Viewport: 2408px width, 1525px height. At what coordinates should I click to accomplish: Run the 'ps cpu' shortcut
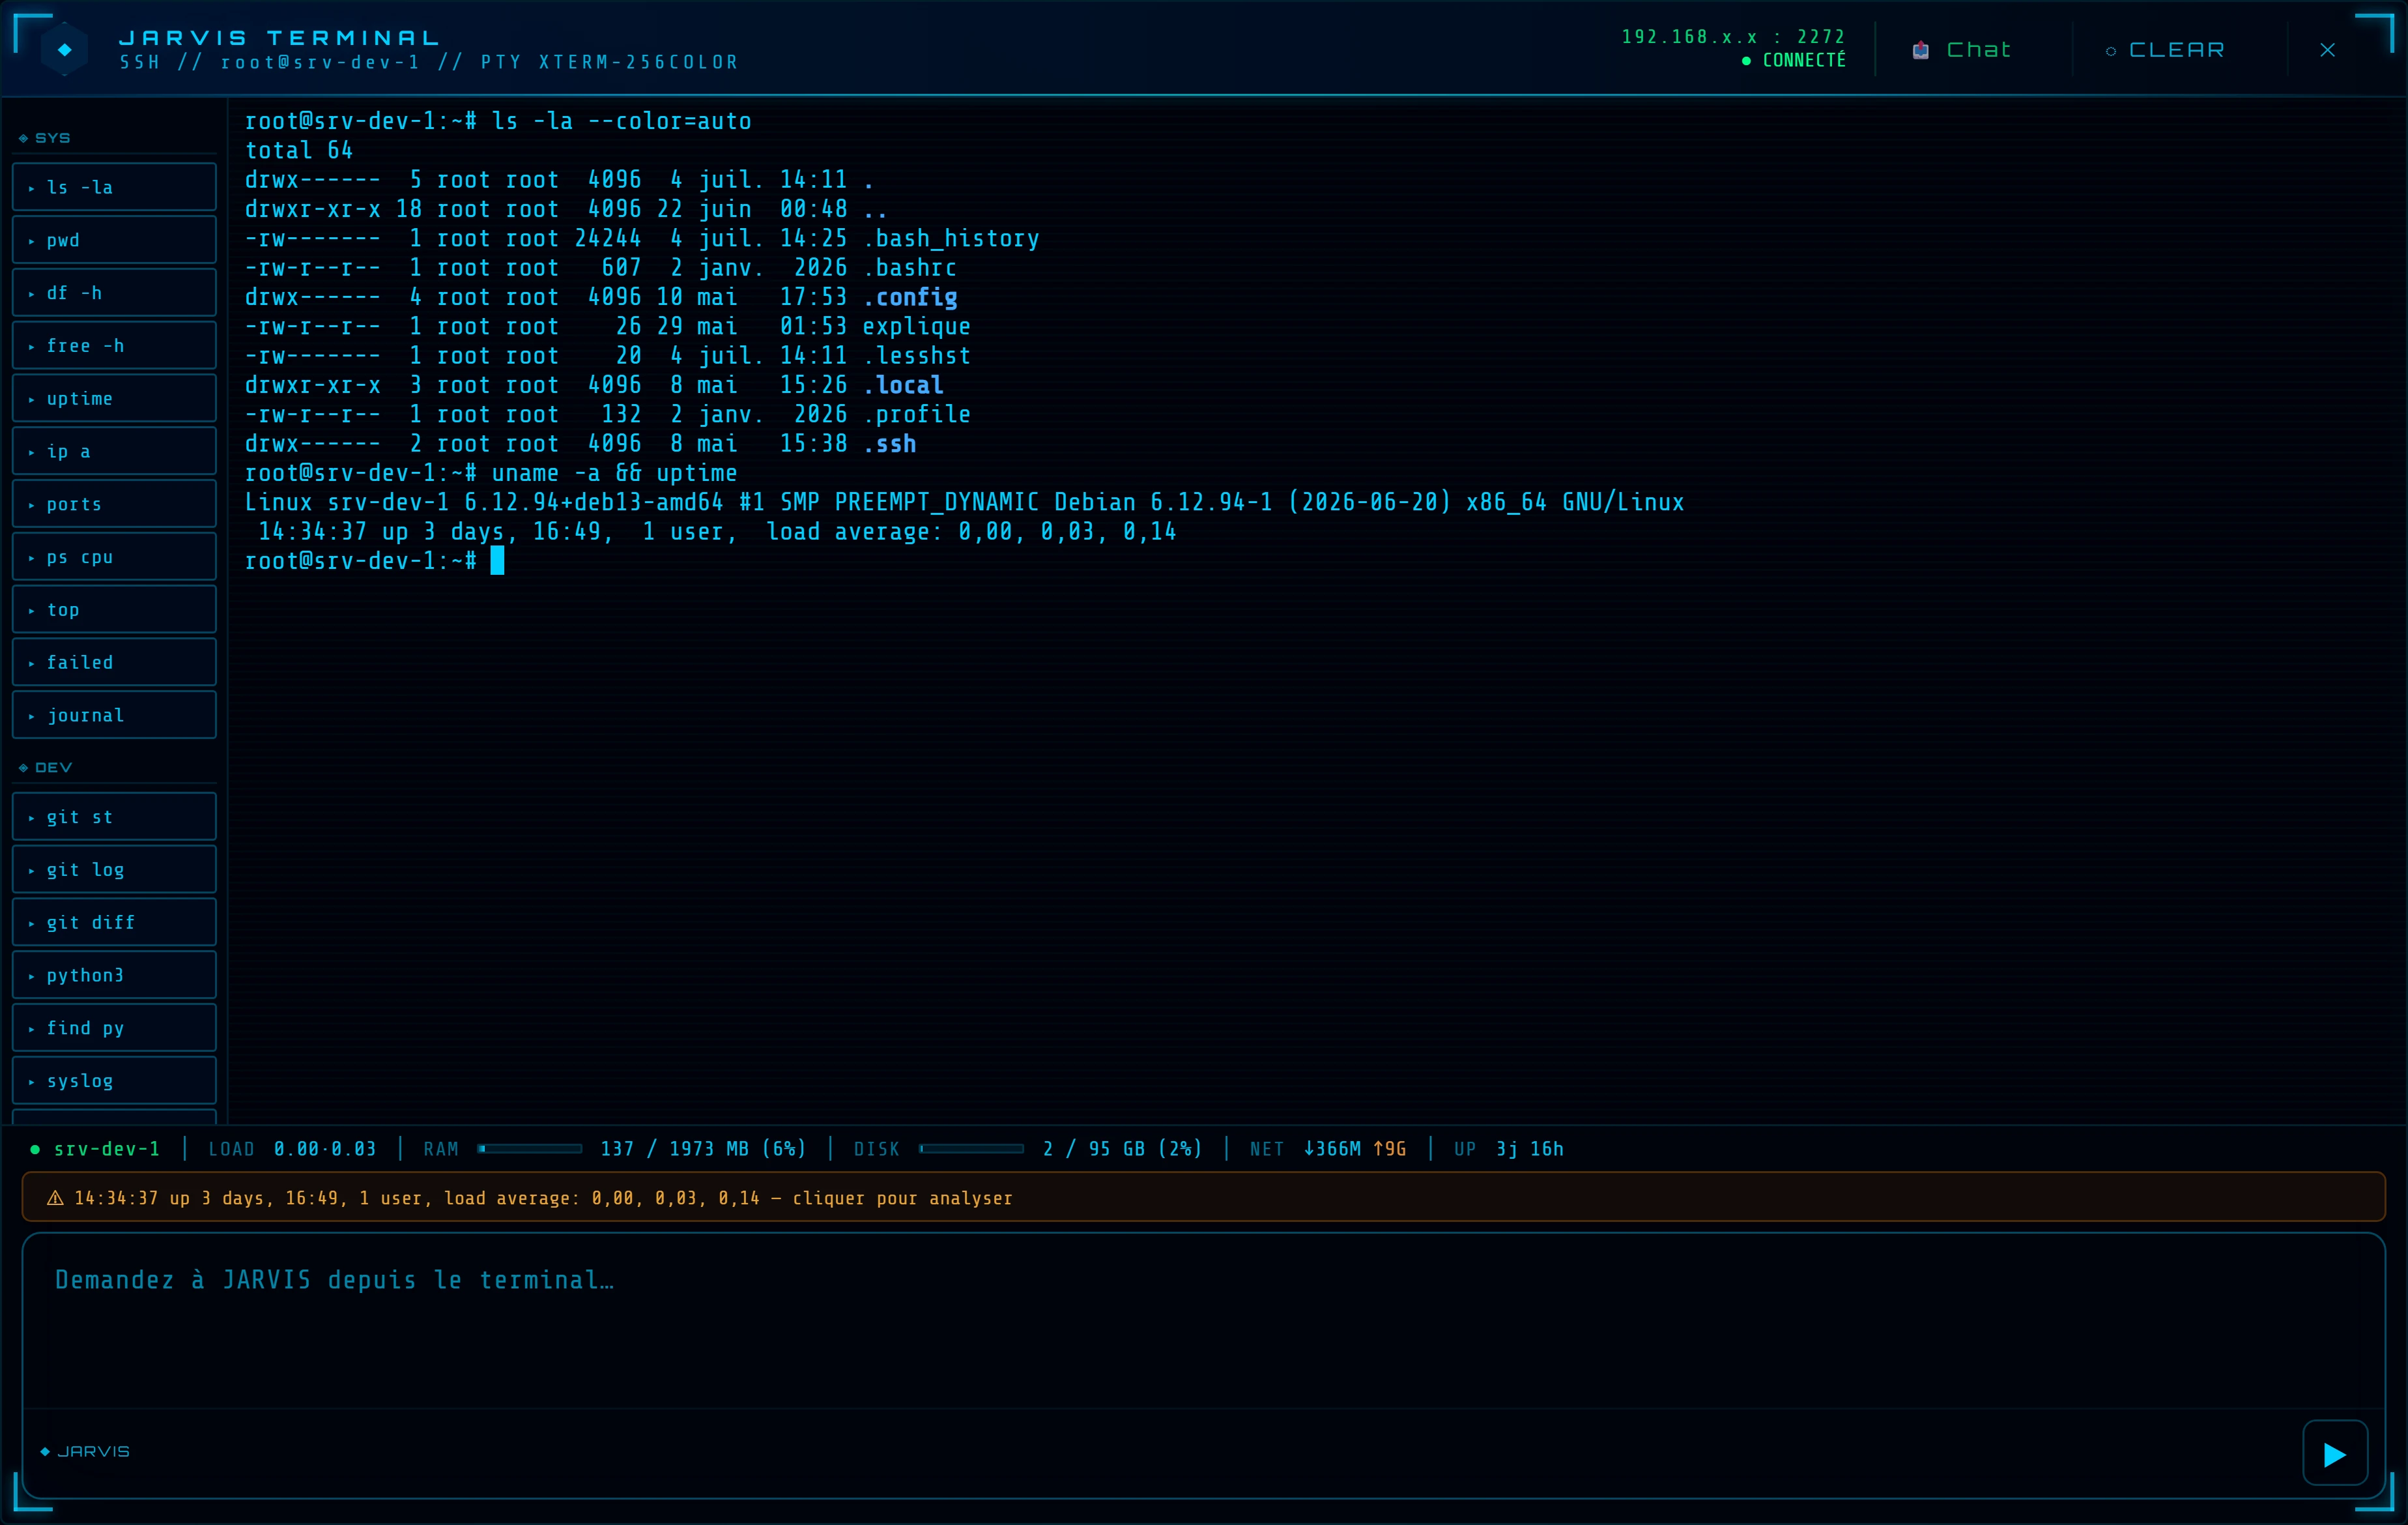114,557
